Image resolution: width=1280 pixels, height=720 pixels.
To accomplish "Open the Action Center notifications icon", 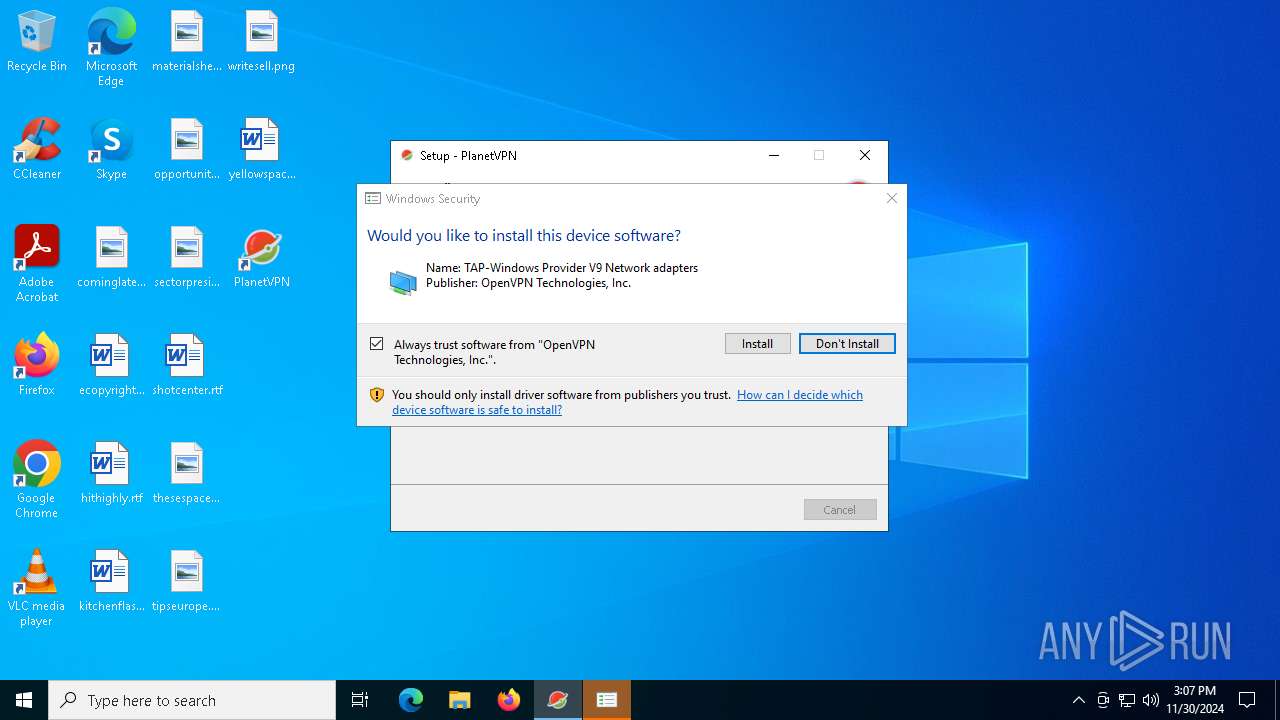I will (1247, 700).
